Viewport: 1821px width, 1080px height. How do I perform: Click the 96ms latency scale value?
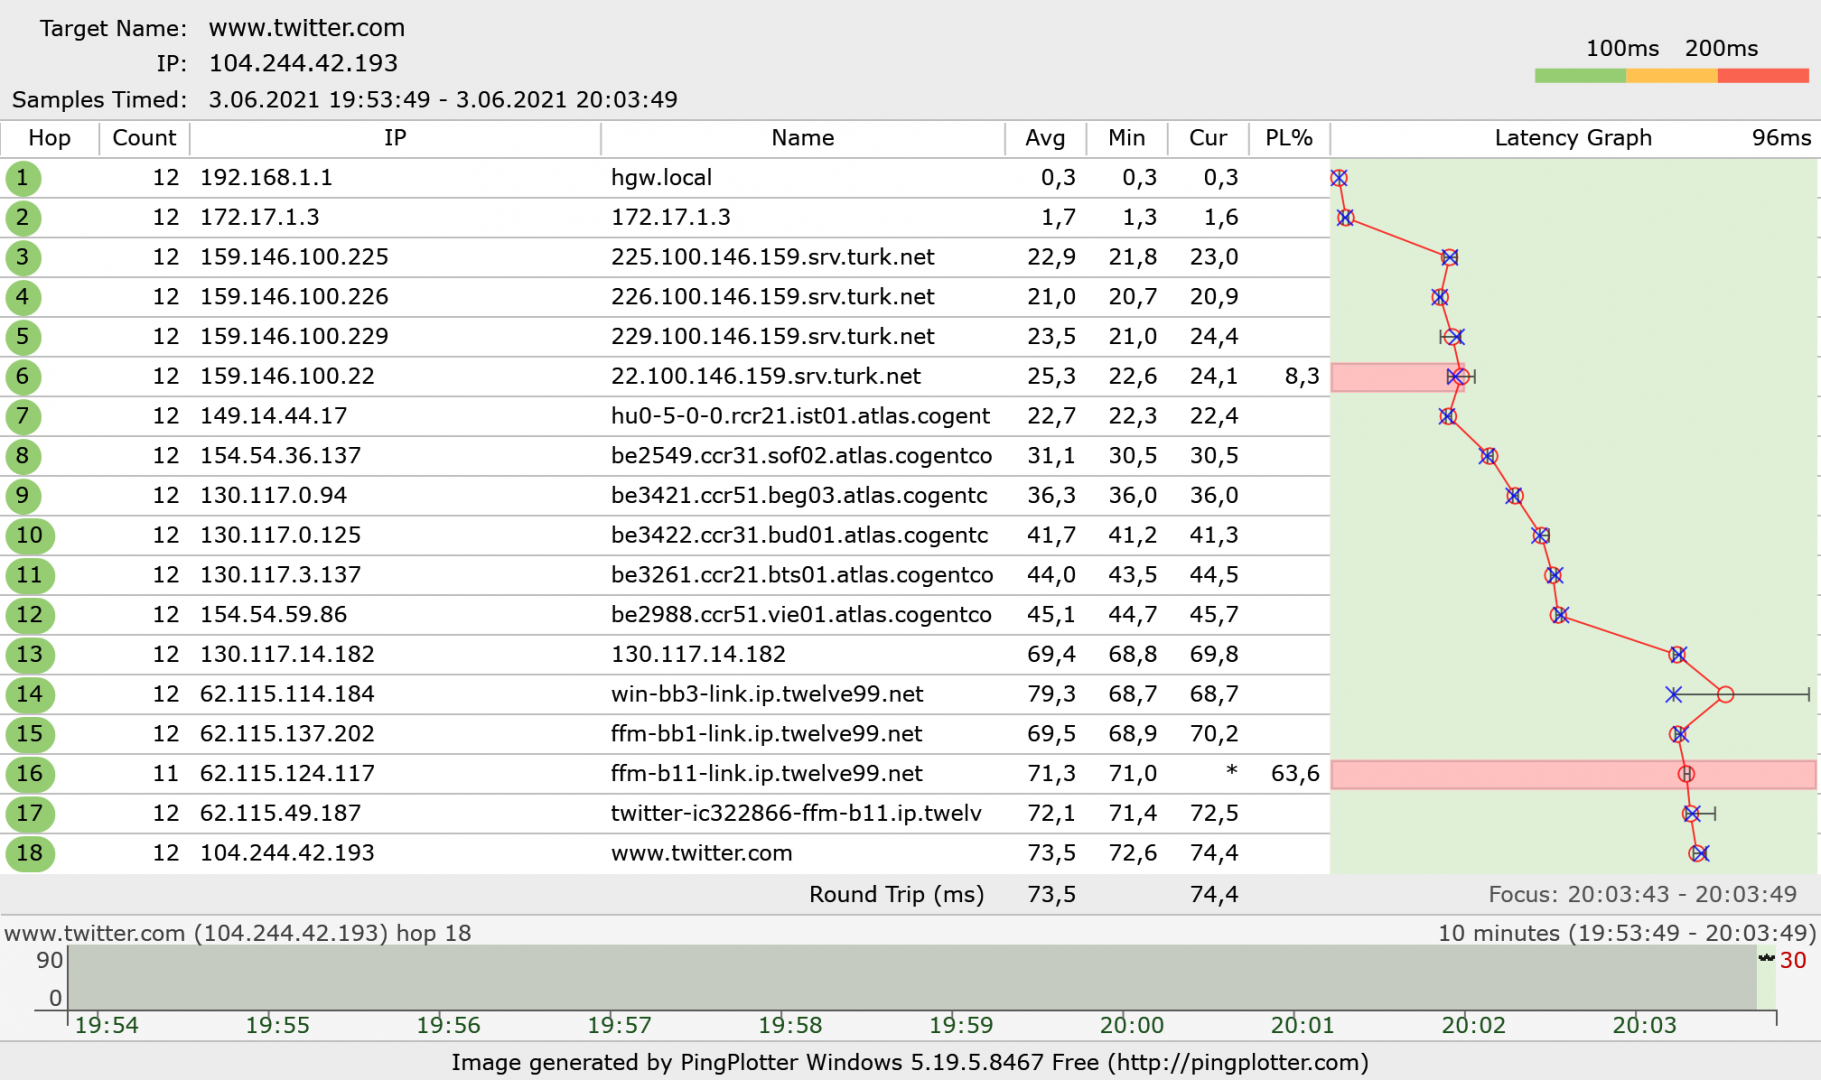pos(1781,138)
